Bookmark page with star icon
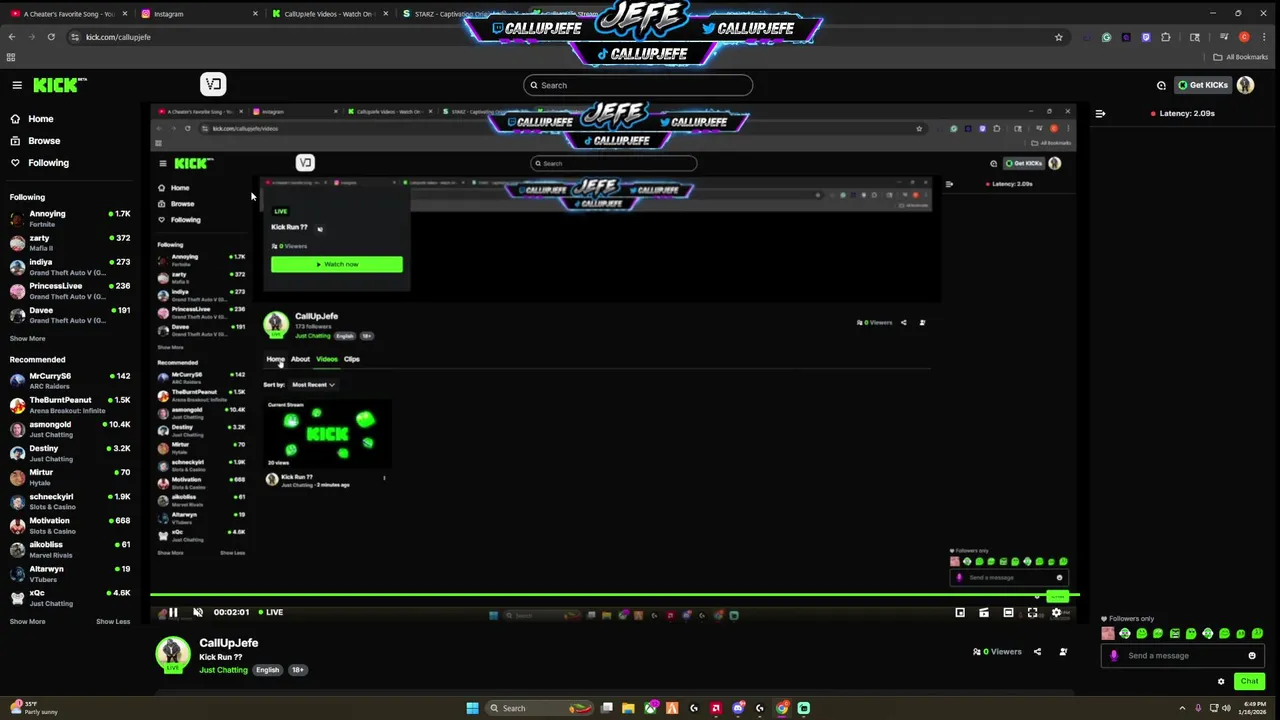This screenshot has height=720, width=1280. (x=1058, y=37)
